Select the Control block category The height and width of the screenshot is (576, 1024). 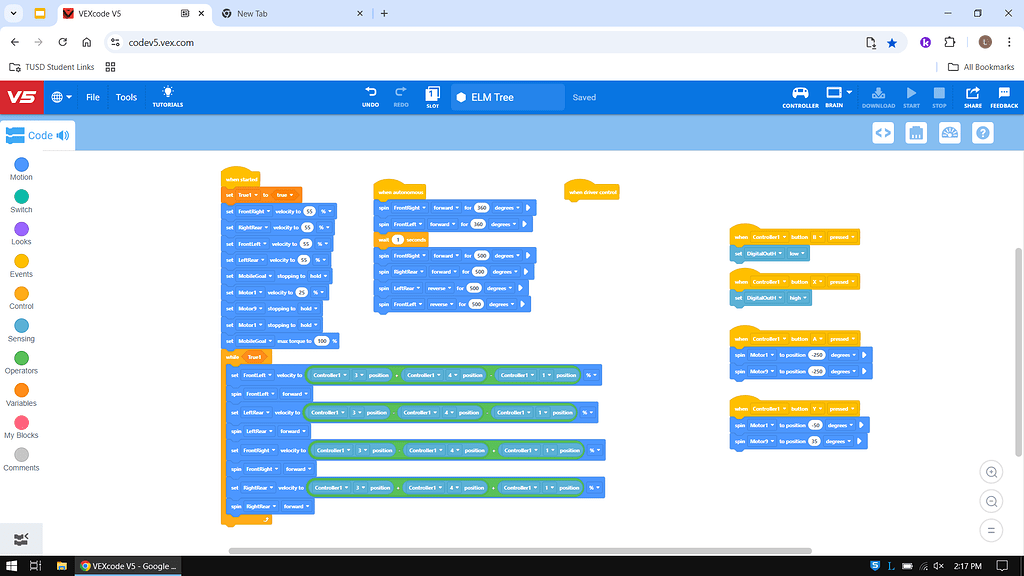(x=21, y=298)
